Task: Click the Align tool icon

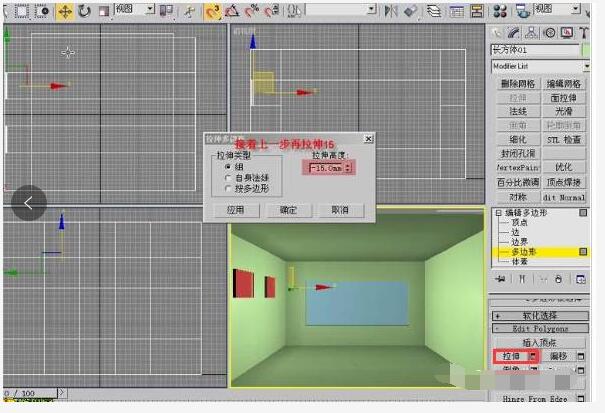Action: point(411,11)
